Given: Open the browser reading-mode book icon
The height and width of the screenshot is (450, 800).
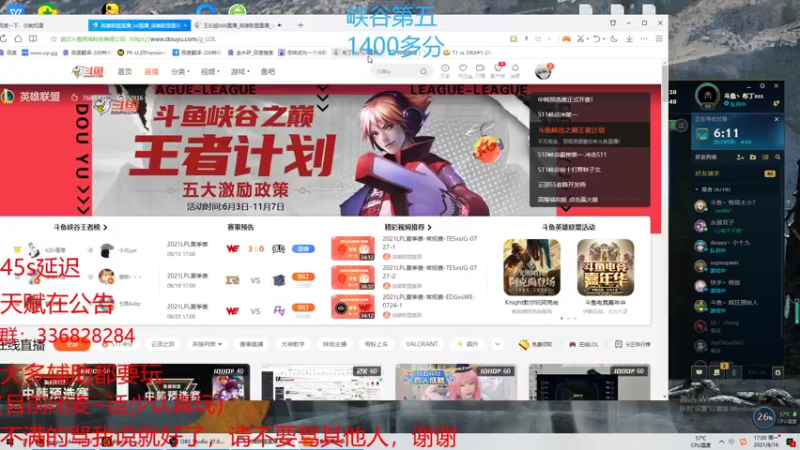Looking at the screenshot, I should pyautogui.click(x=33, y=39).
